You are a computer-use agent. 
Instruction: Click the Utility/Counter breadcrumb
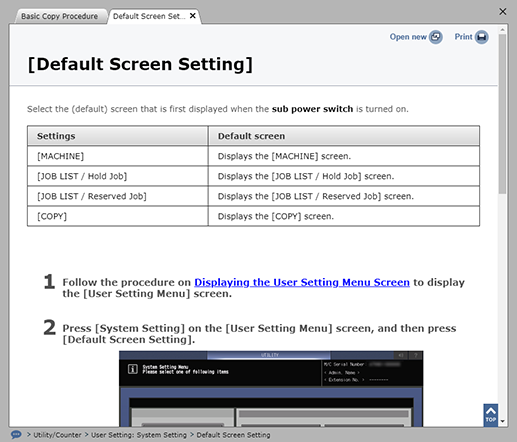pyautogui.click(x=57, y=435)
